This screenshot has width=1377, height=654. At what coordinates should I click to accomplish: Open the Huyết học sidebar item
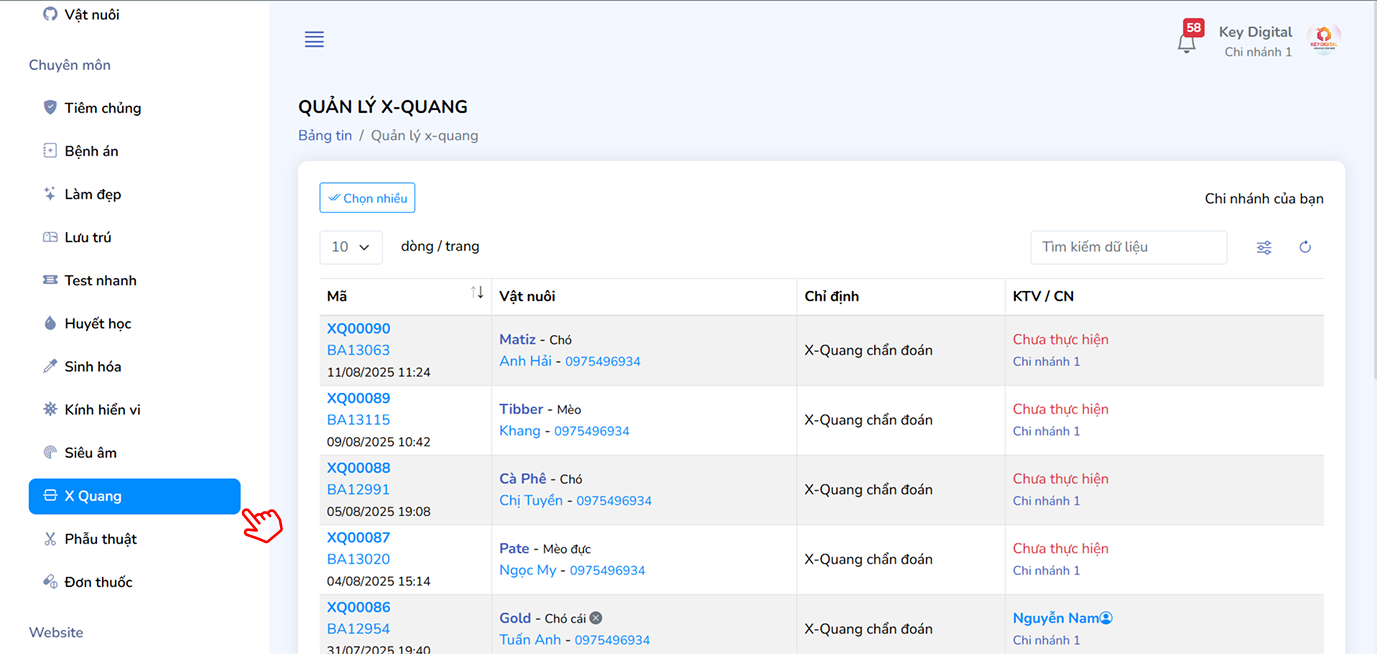[x=98, y=324]
